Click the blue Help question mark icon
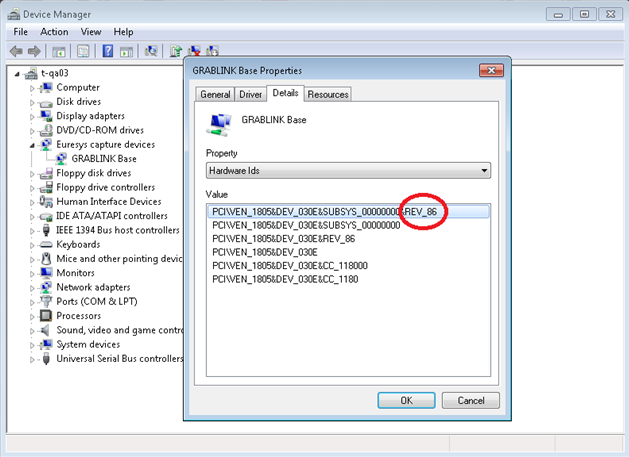Viewport: 629px width, 457px height. [107, 51]
